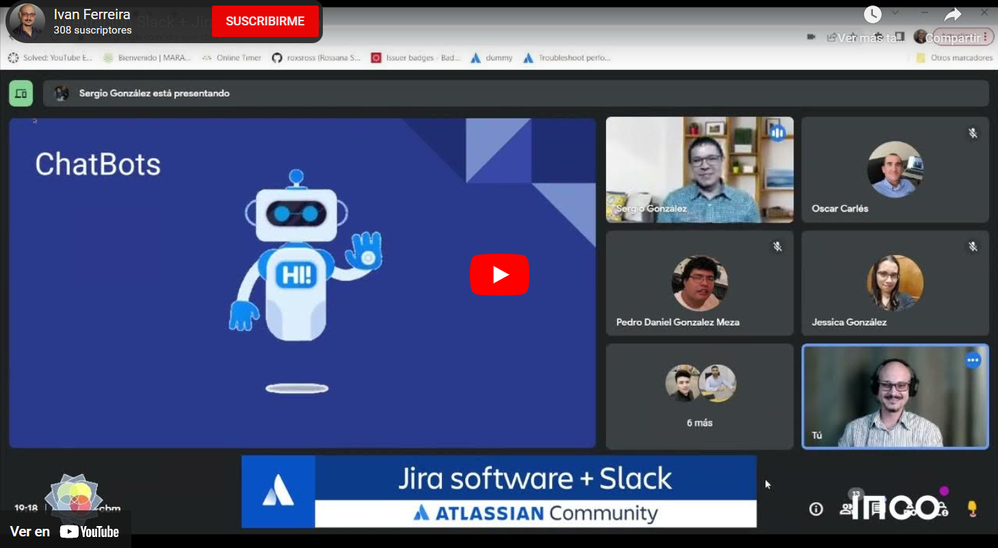Click the ATLASSIAN Community logo text
Viewport: 998px width, 548px height.
click(x=536, y=513)
